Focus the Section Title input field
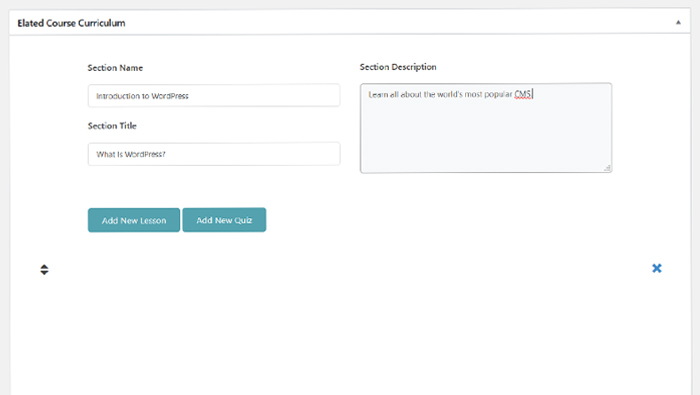 tap(214, 154)
